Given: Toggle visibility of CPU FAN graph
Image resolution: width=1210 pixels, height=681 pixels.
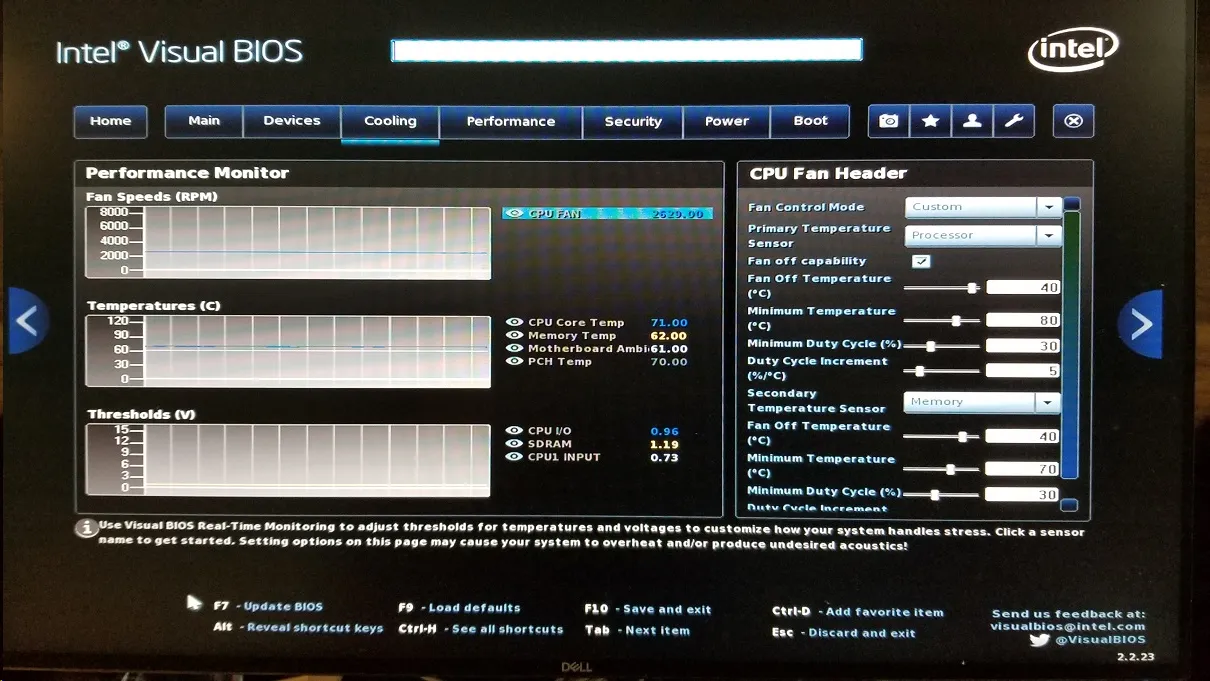Looking at the screenshot, I should (515, 213).
